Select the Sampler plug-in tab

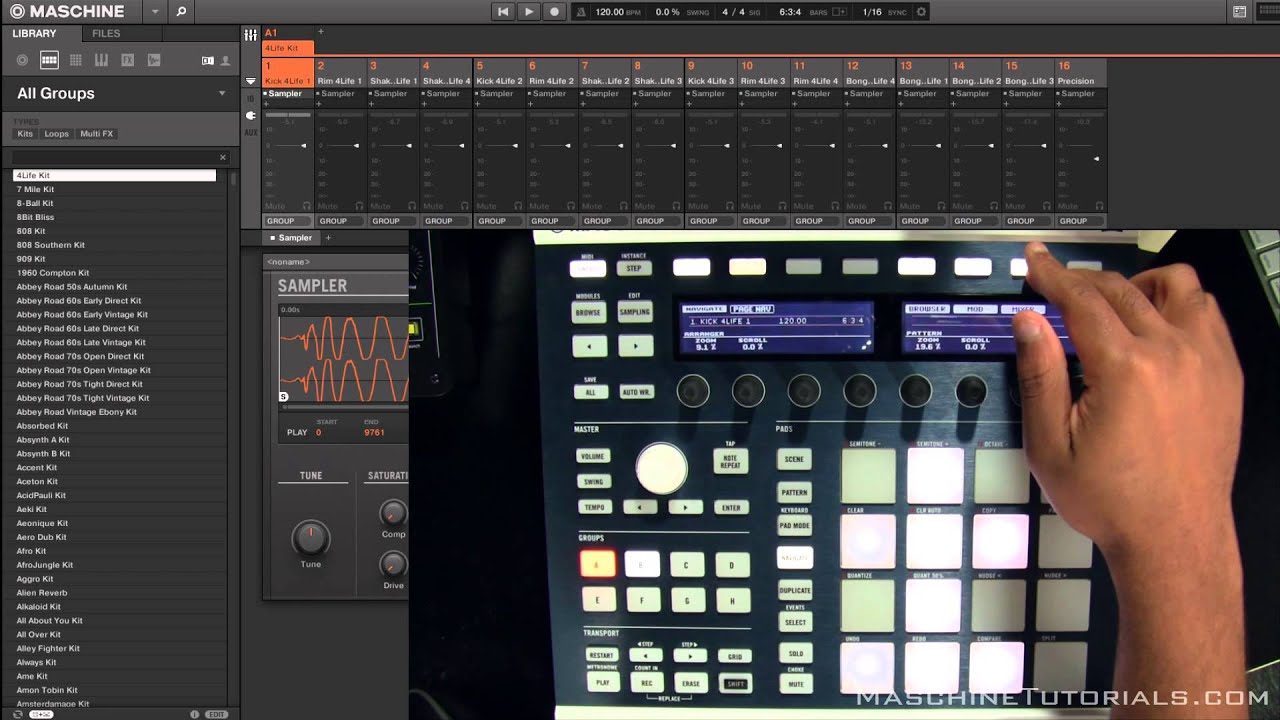coord(290,238)
